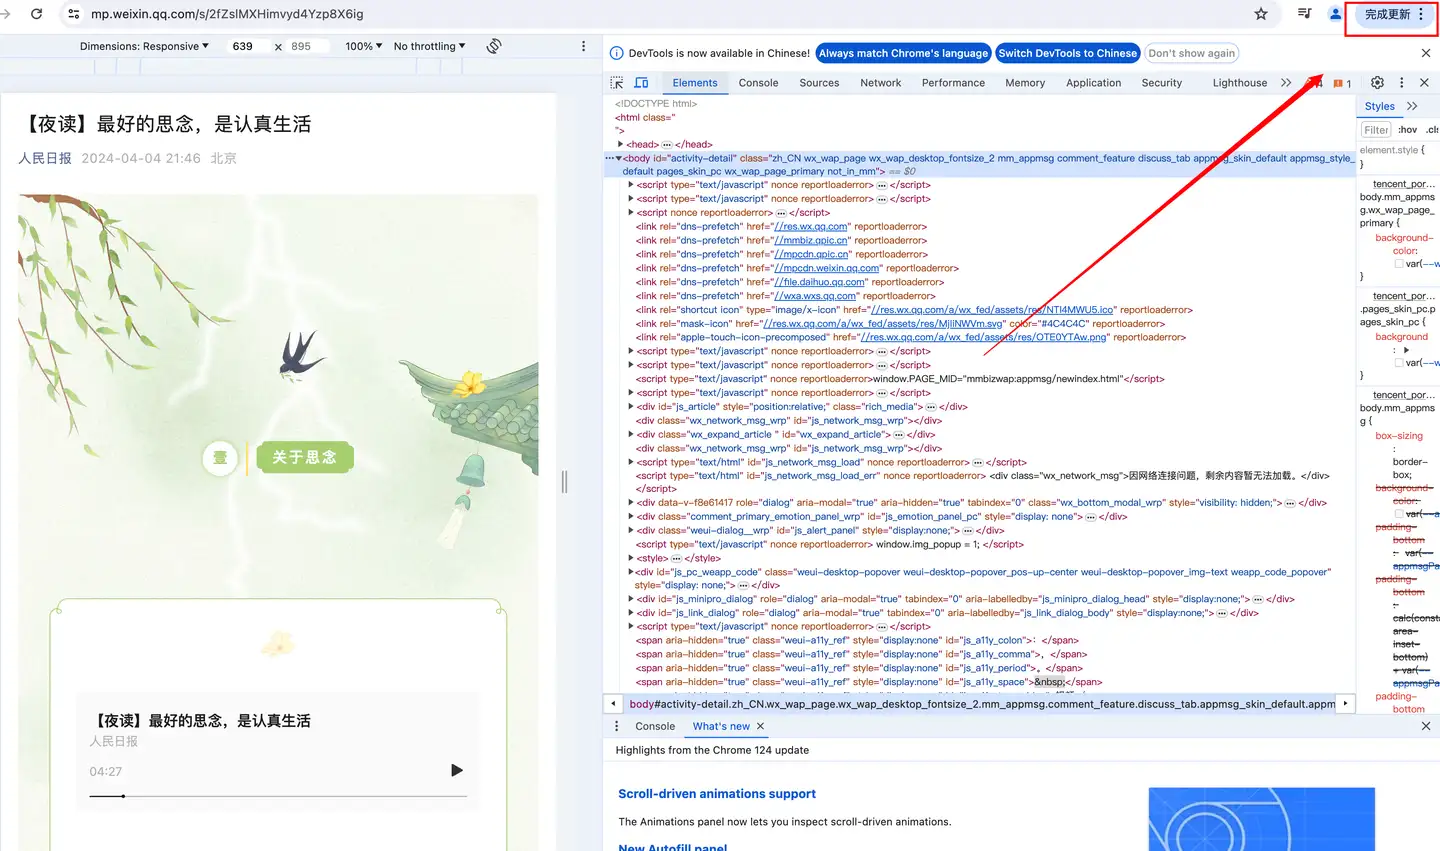This screenshot has width=1440, height=851.
Task: Close the bottom drawer
Action: (x=1426, y=726)
